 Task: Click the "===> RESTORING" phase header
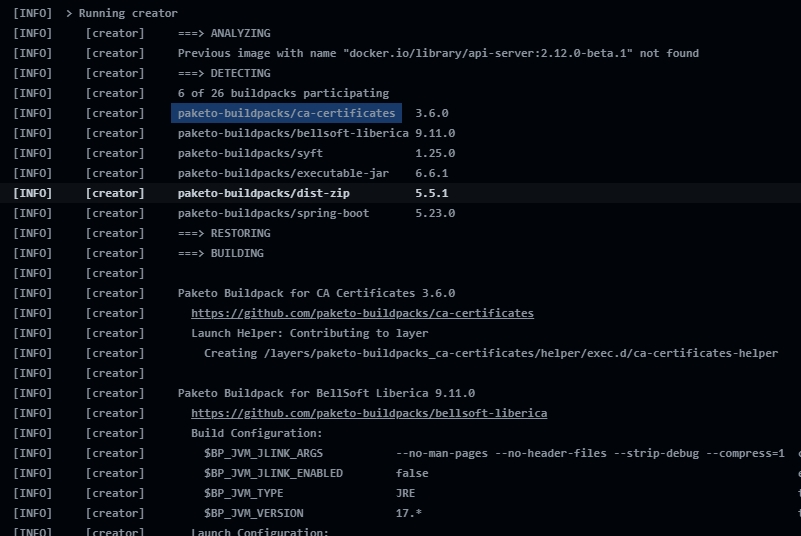(224, 233)
